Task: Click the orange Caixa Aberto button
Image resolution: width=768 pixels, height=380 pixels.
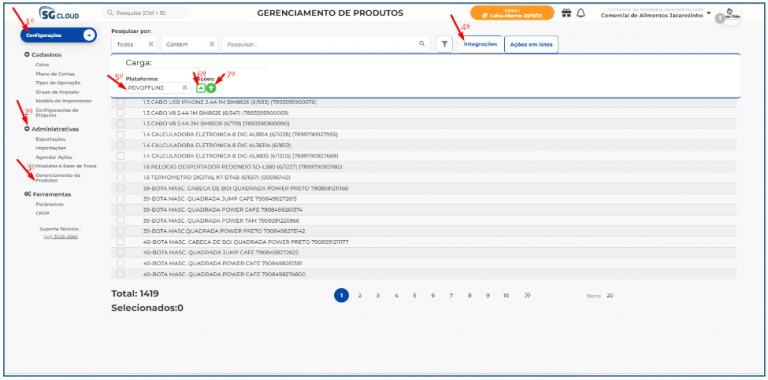Action: point(512,13)
